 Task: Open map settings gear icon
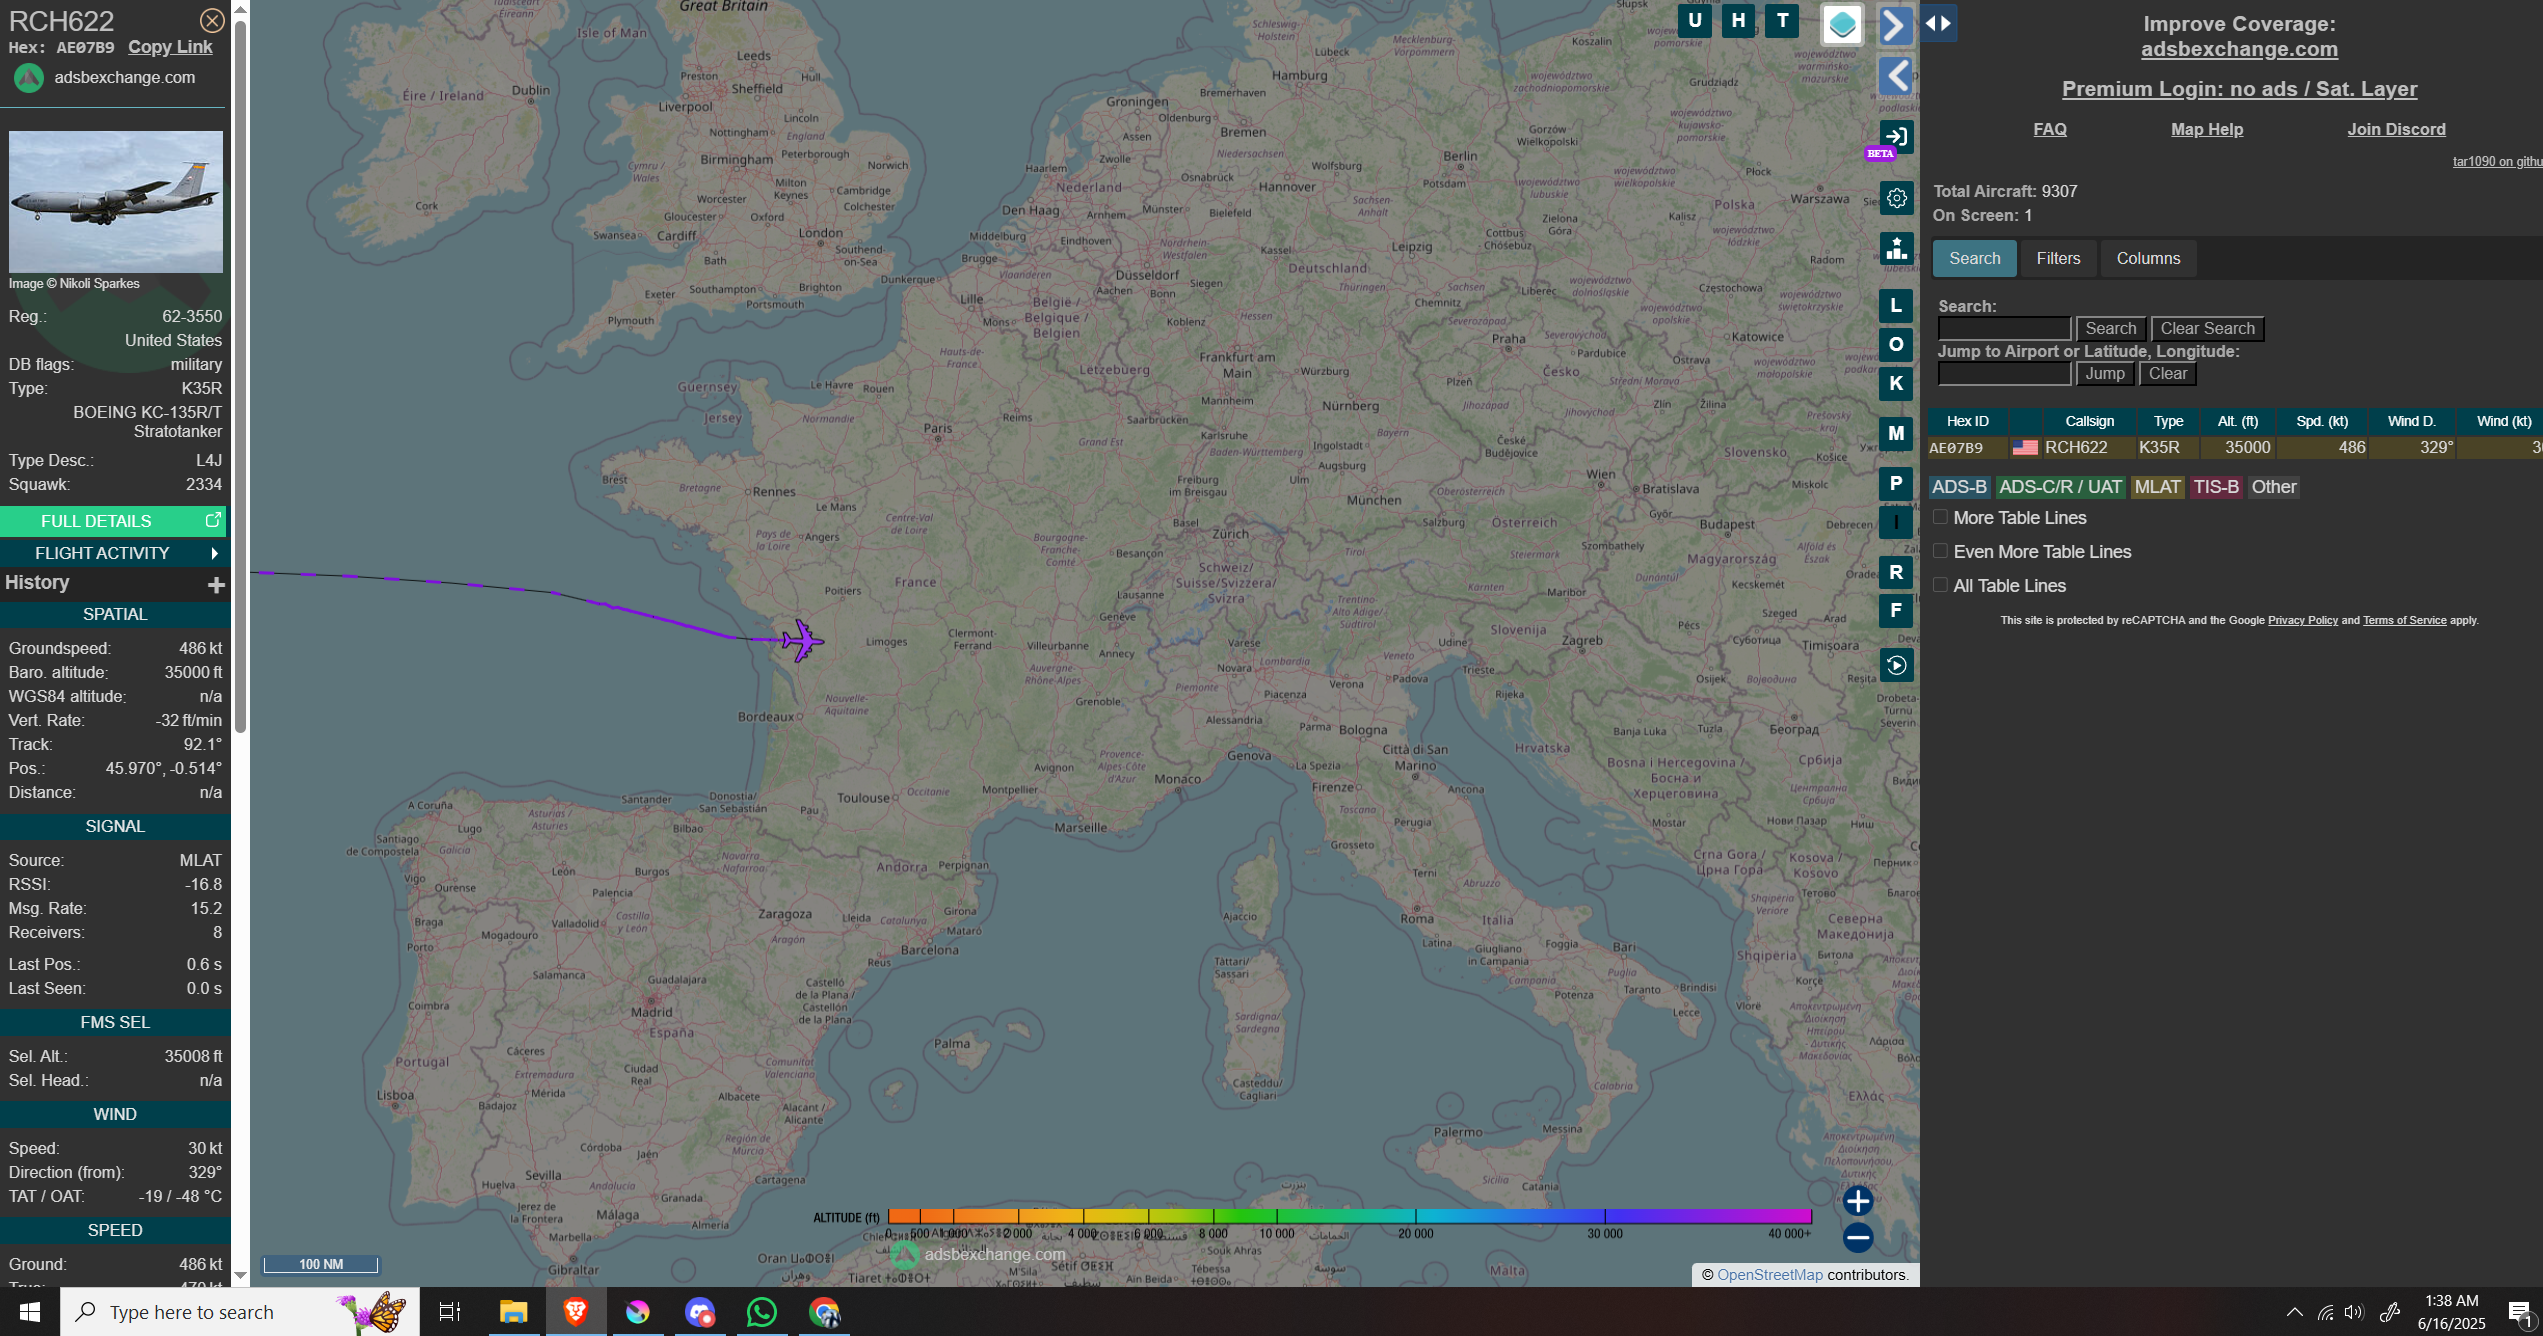tap(1896, 198)
